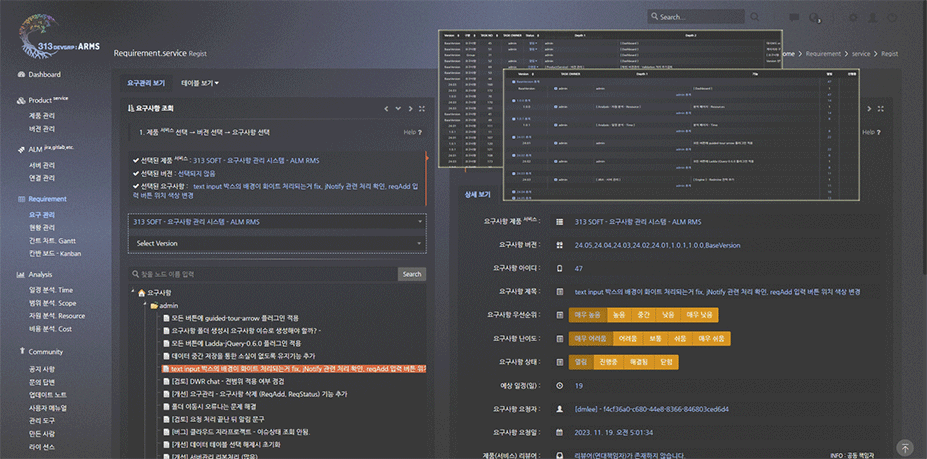Expand the '테이블 보기' dropdown tab
The height and width of the screenshot is (459, 927).
tap(199, 83)
